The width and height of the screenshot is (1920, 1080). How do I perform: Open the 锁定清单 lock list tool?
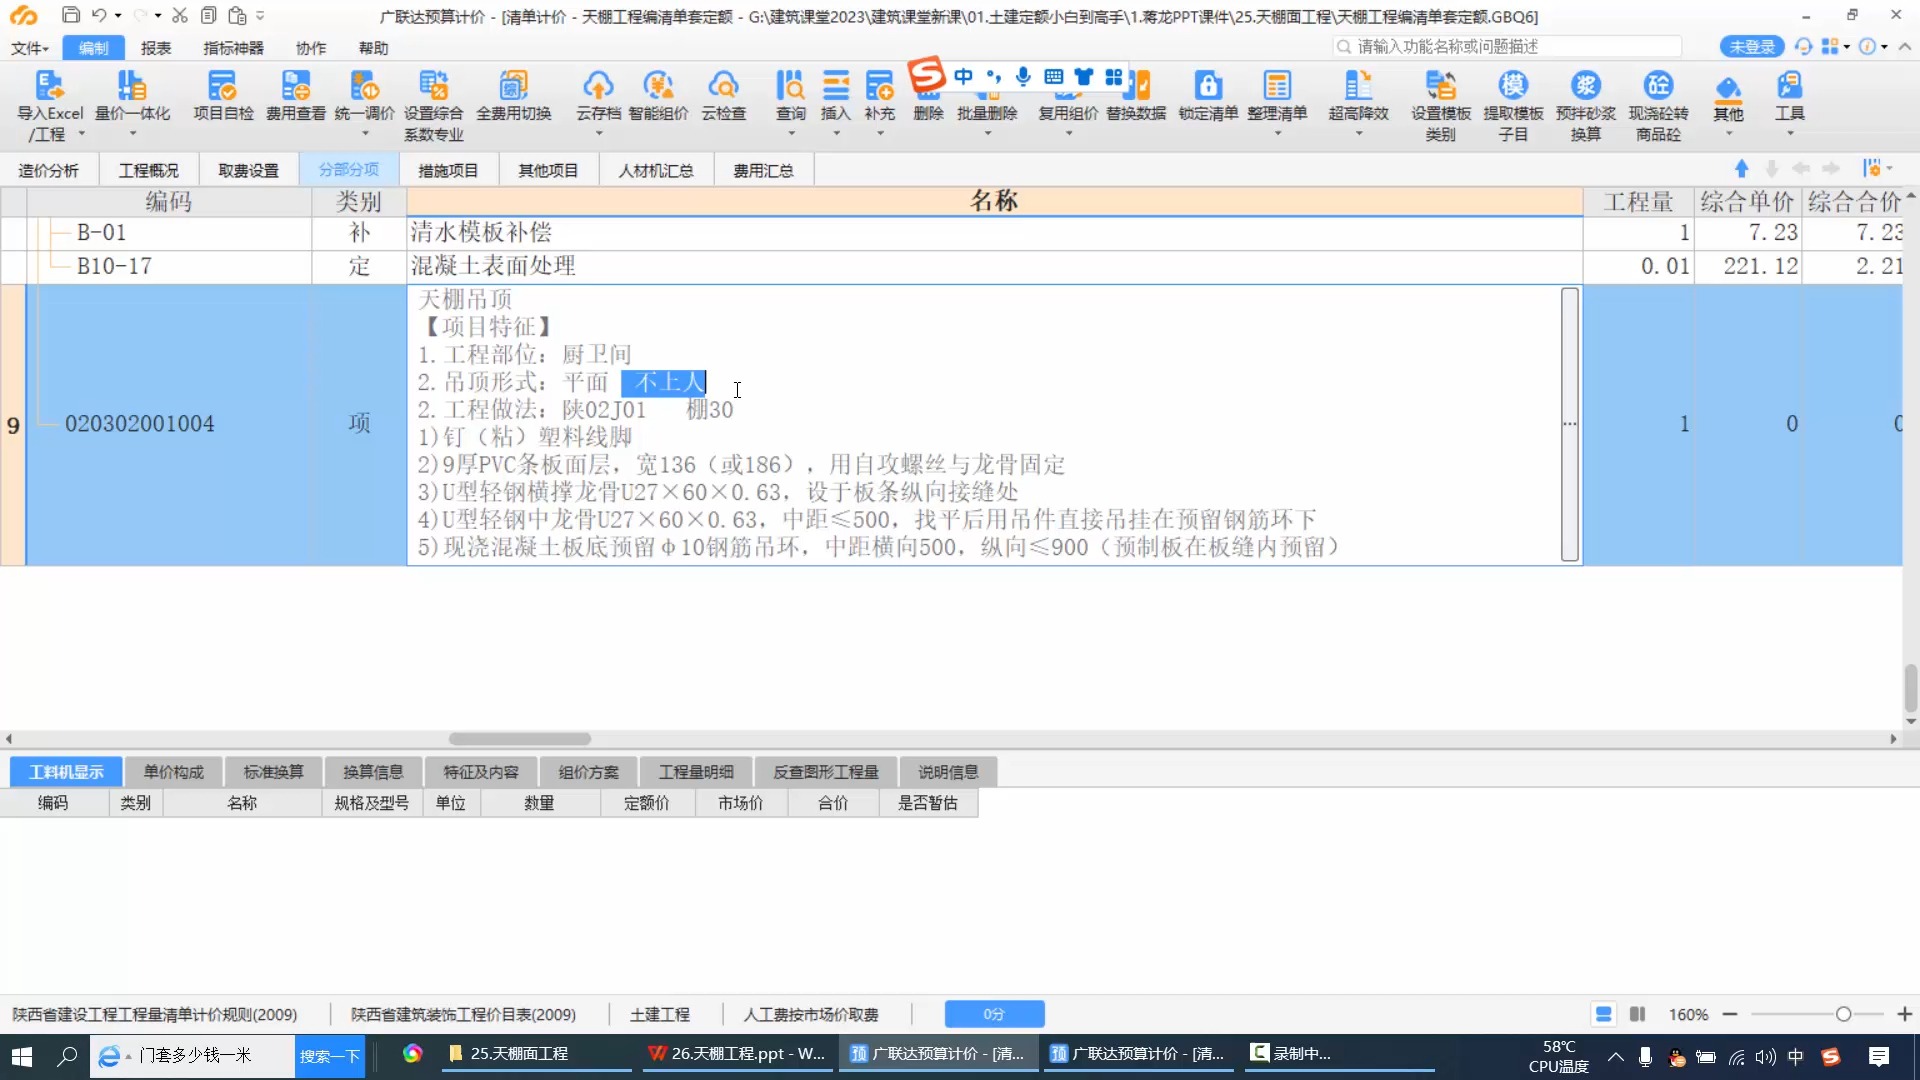[1207, 100]
